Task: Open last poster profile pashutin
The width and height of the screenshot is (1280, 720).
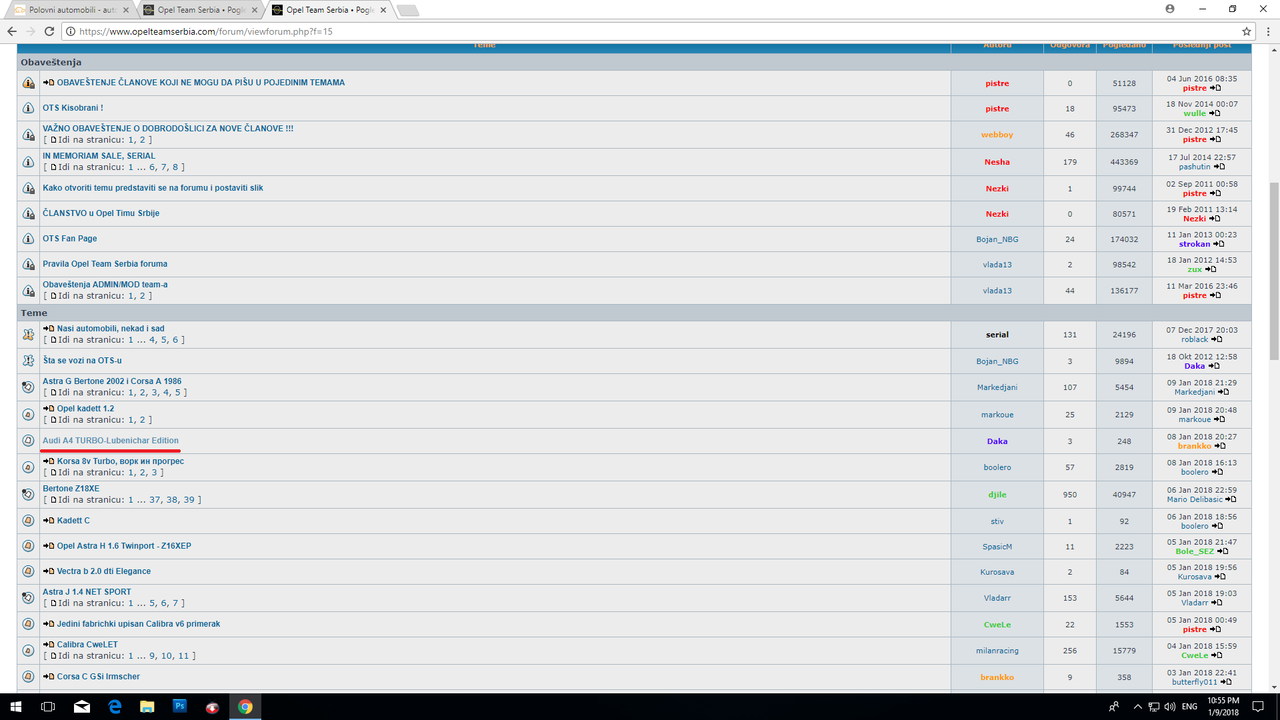Action: (x=1194, y=167)
